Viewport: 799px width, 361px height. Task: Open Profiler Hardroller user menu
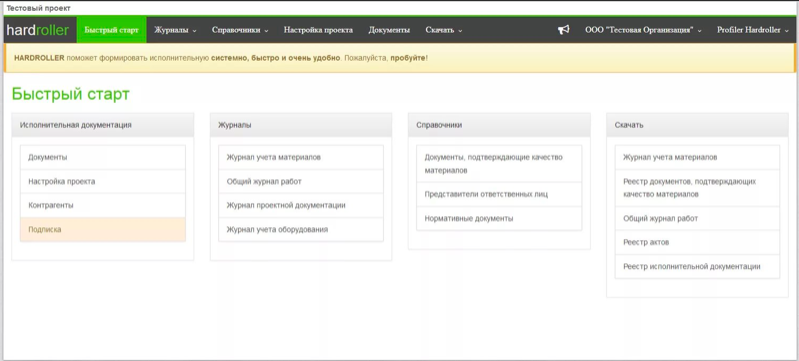pos(753,30)
